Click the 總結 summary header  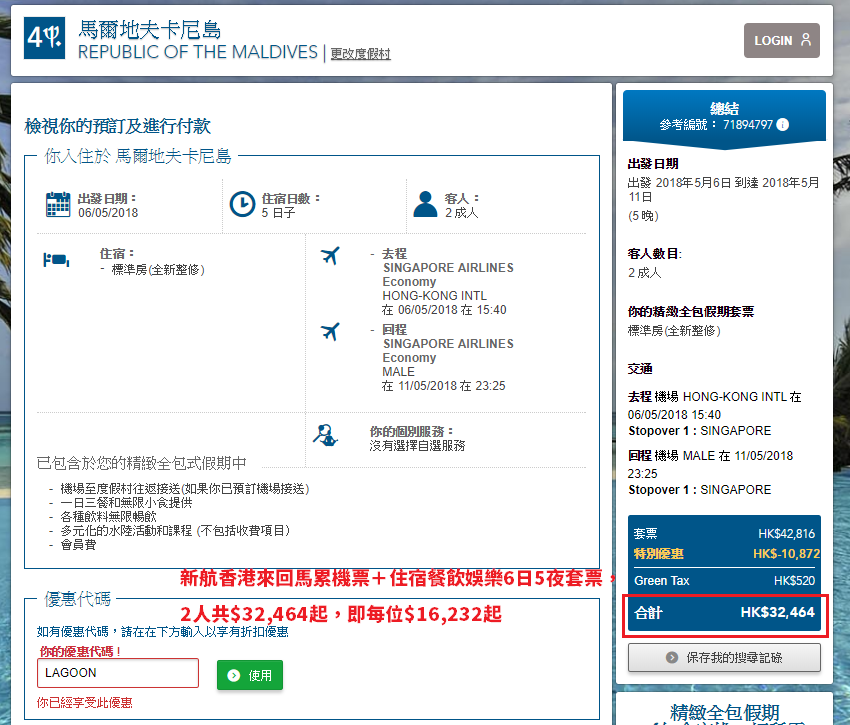click(724, 109)
